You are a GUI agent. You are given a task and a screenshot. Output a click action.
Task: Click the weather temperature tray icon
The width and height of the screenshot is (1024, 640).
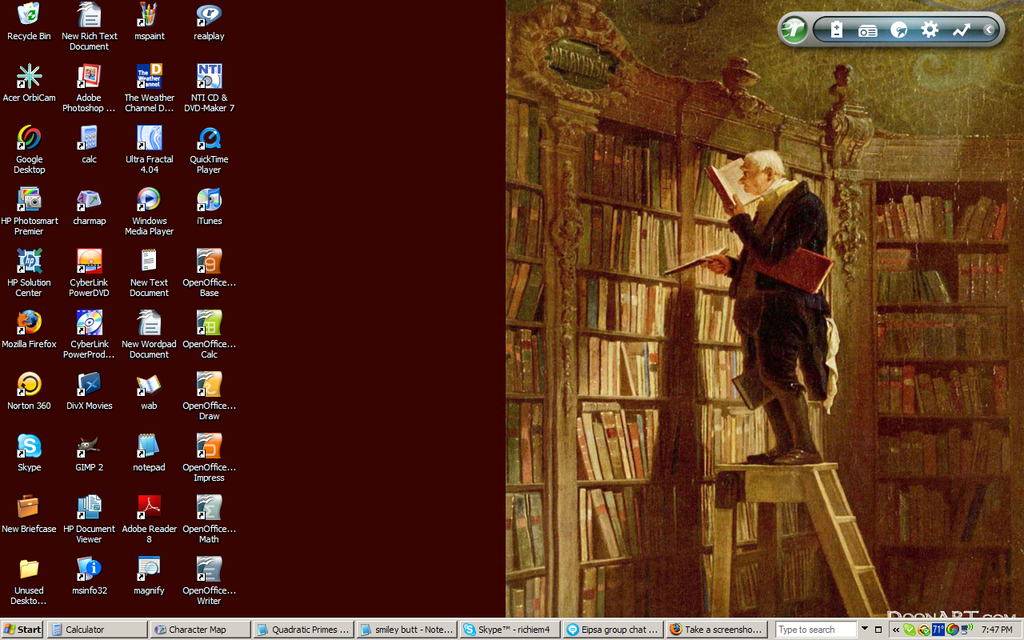(938, 630)
